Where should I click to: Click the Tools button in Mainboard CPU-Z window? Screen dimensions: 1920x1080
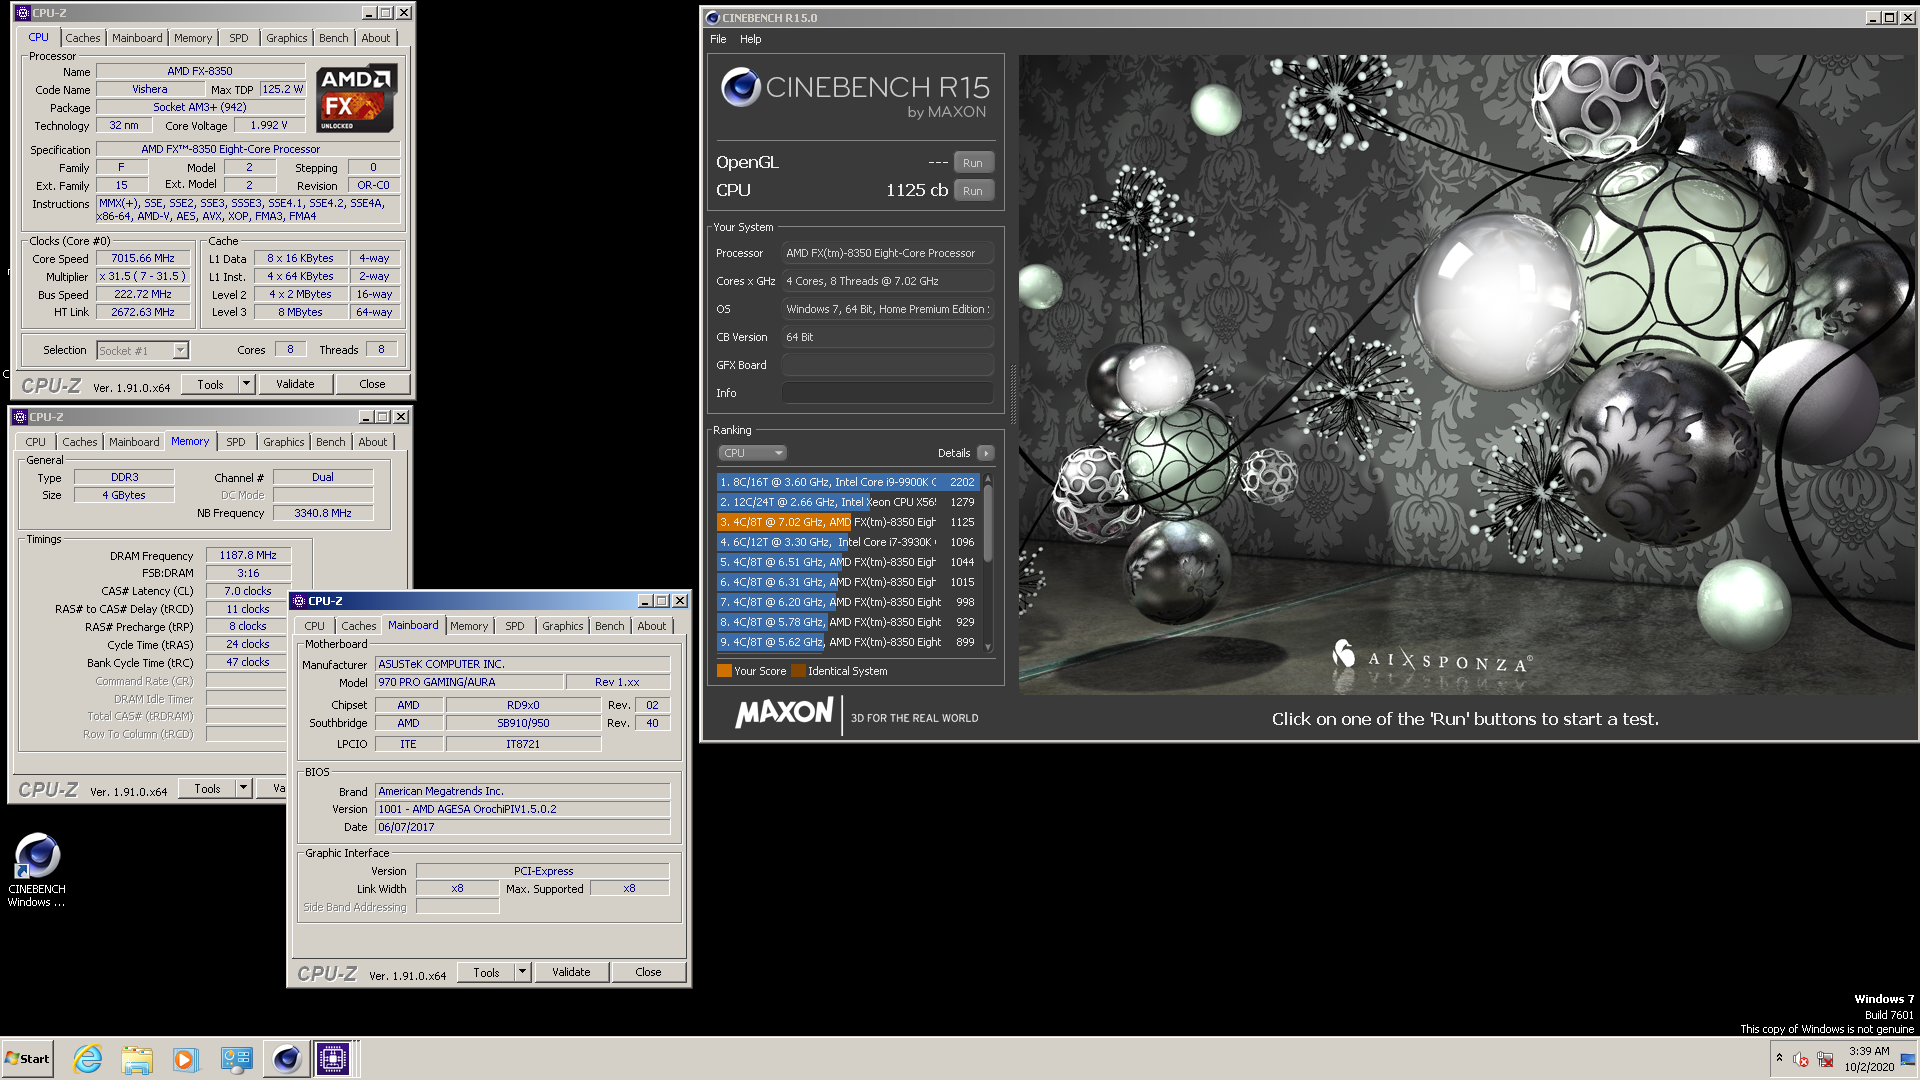click(487, 972)
